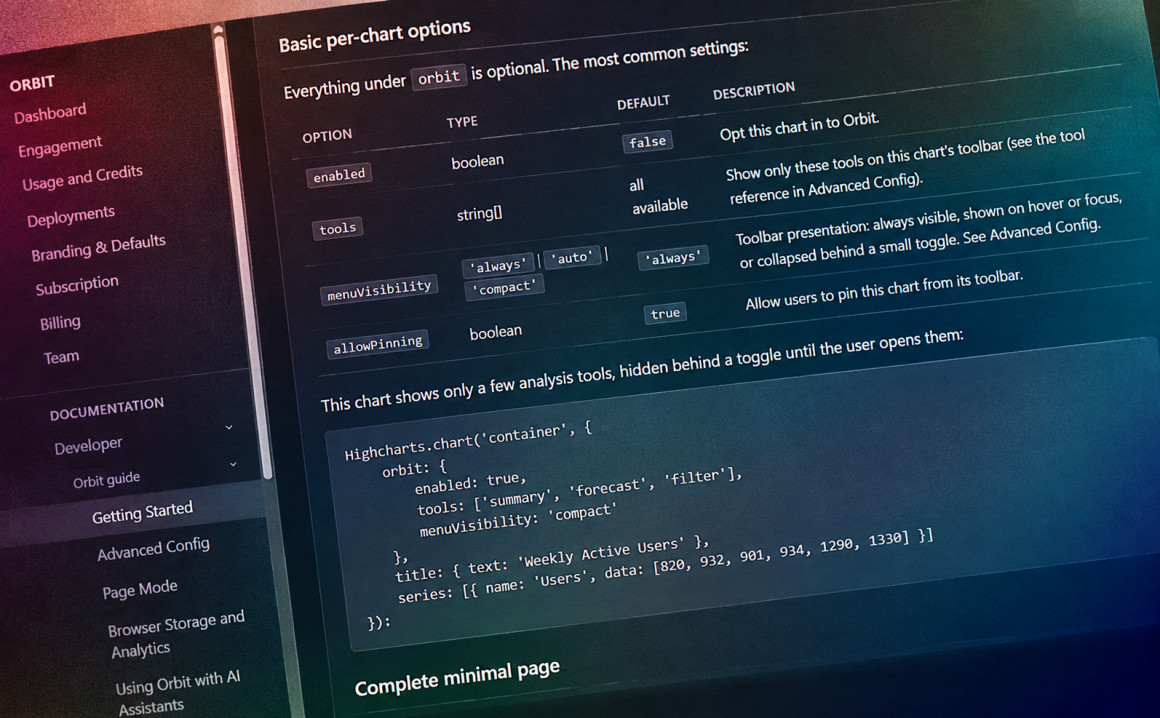This screenshot has height=718, width=1160.
Task: Open Using Orbit with AI Assistants
Action: [178, 694]
